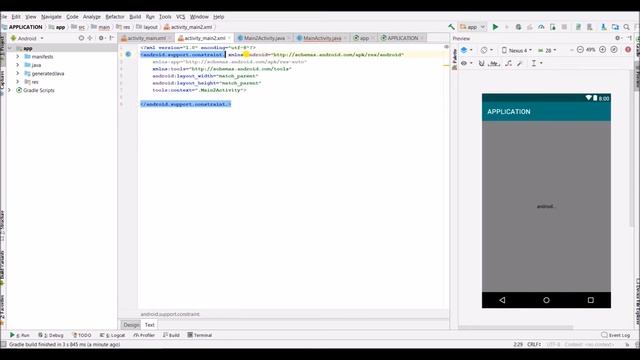Tap the Home button in phone preview
This screenshot has height=360, width=640.
coord(546,300)
